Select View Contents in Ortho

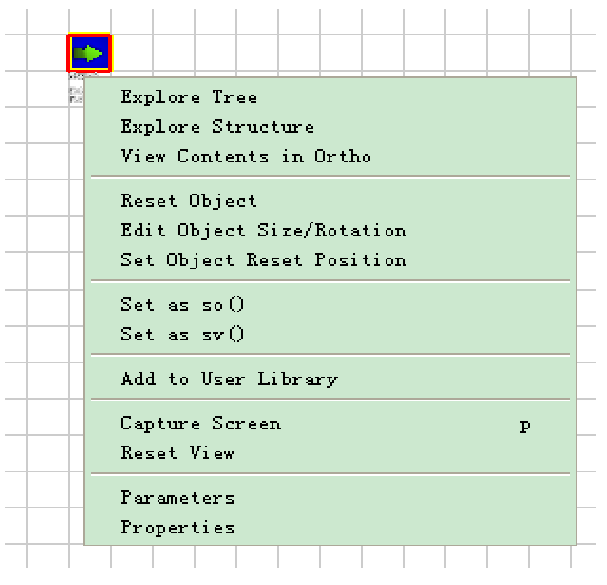coord(245,156)
